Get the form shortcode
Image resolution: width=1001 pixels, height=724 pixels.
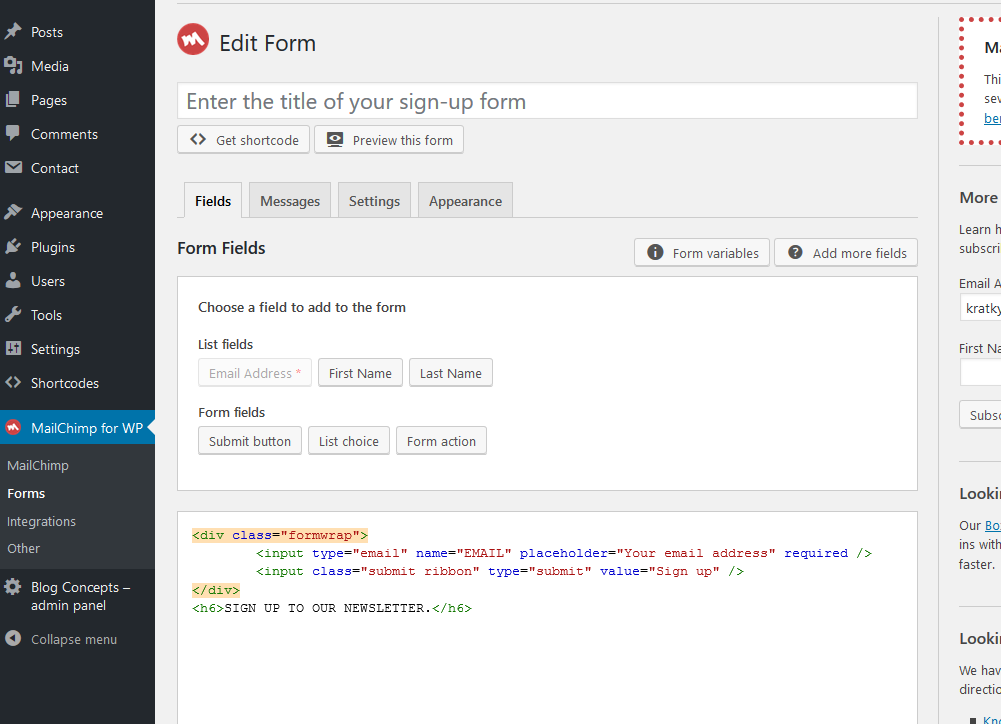click(244, 140)
